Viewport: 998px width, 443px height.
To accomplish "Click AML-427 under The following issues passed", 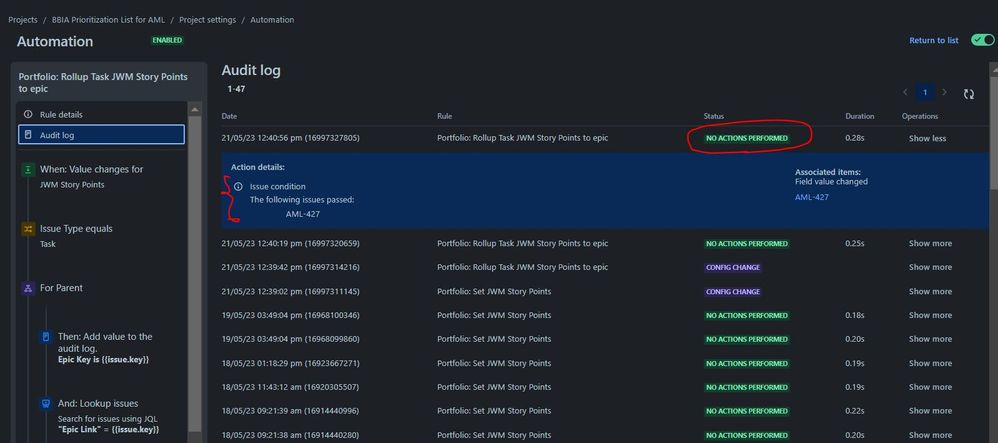I will click(303, 214).
